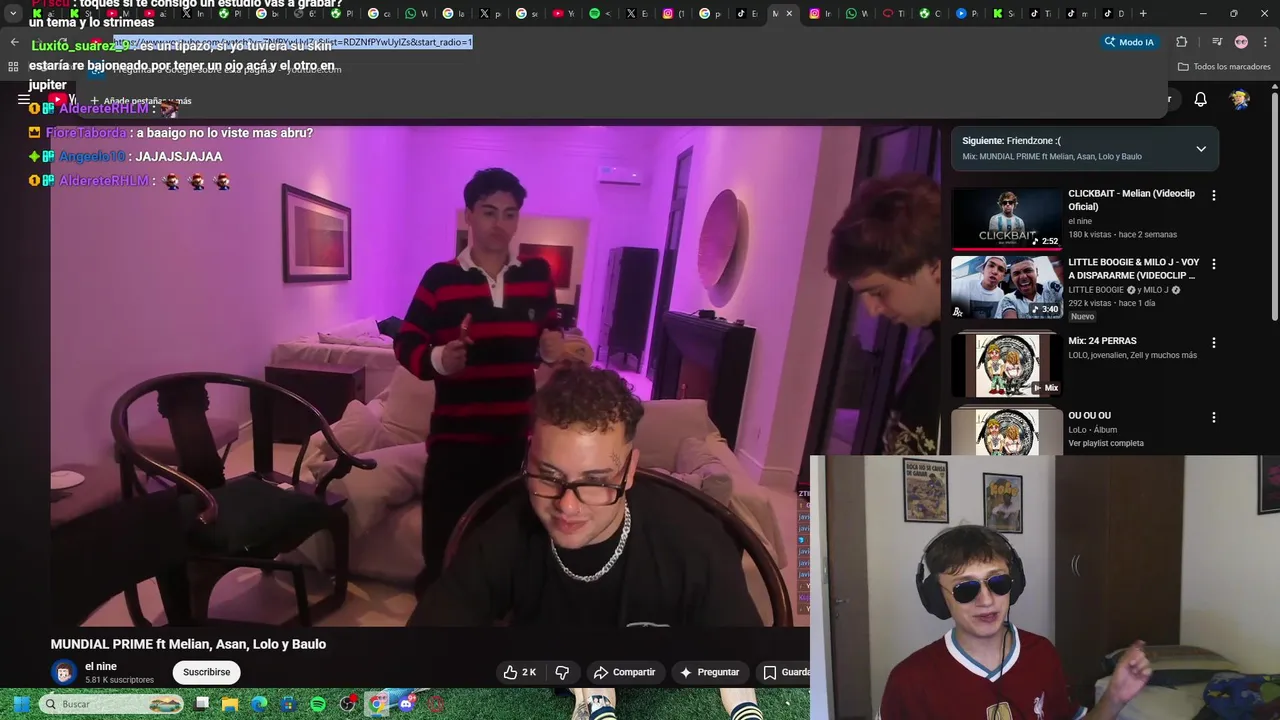This screenshot has width=1280, height=720.
Task: Click the Modo IA button
Action: 1129,42
